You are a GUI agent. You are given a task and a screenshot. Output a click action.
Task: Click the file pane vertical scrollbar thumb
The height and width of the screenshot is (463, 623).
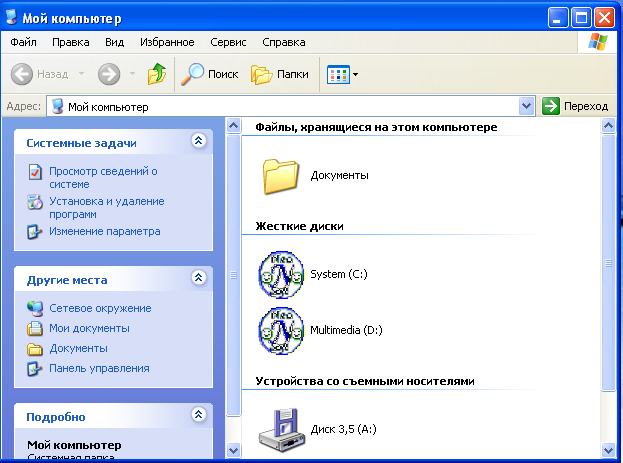[608, 263]
